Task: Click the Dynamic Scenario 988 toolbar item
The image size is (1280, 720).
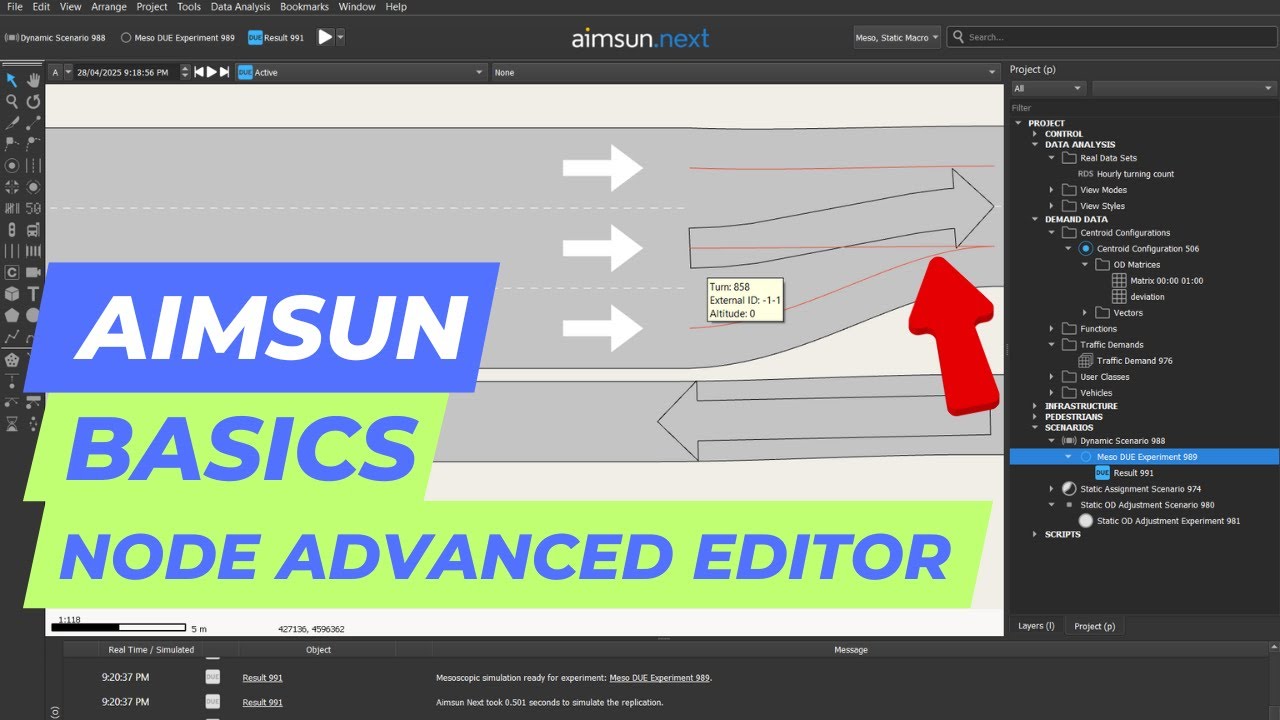Action: click(x=55, y=38)
